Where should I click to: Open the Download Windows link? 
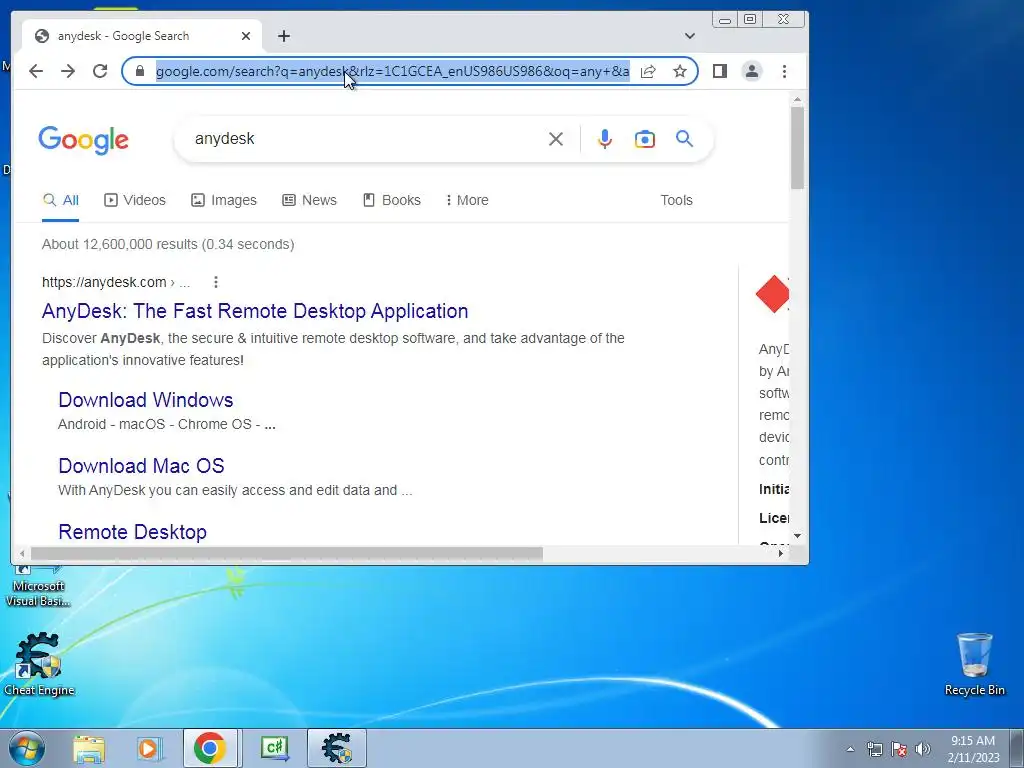[146, 400]
